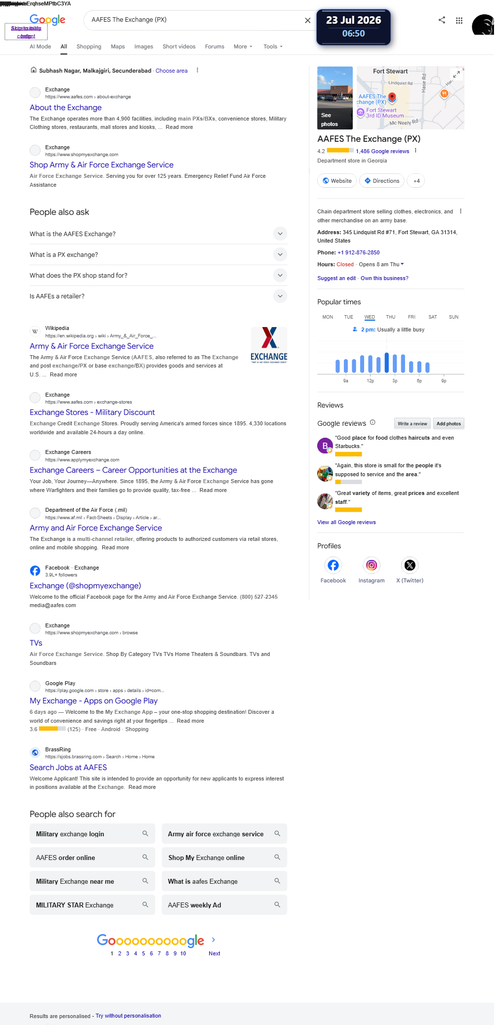Click search icon beside AAFES order online
The image size is (500, 1025).
pyautogui.click(x=145, y=857)
